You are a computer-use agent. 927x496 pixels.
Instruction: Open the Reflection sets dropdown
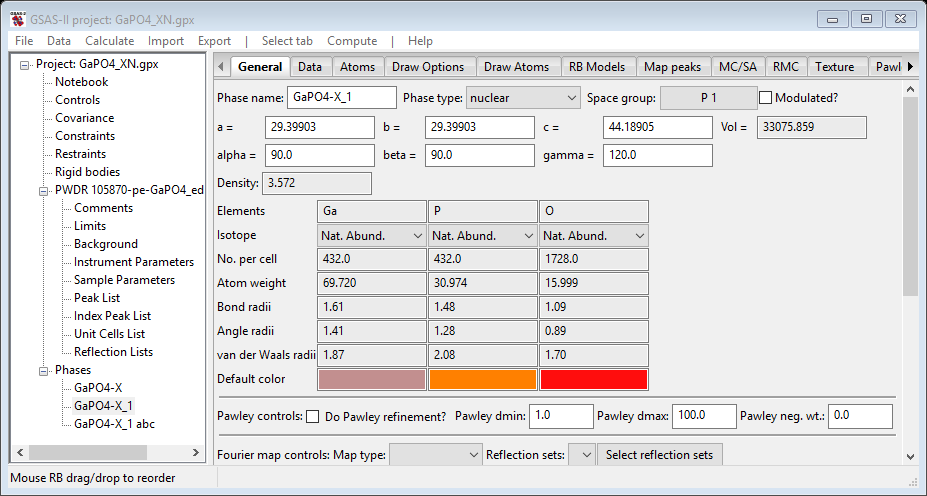582,455
